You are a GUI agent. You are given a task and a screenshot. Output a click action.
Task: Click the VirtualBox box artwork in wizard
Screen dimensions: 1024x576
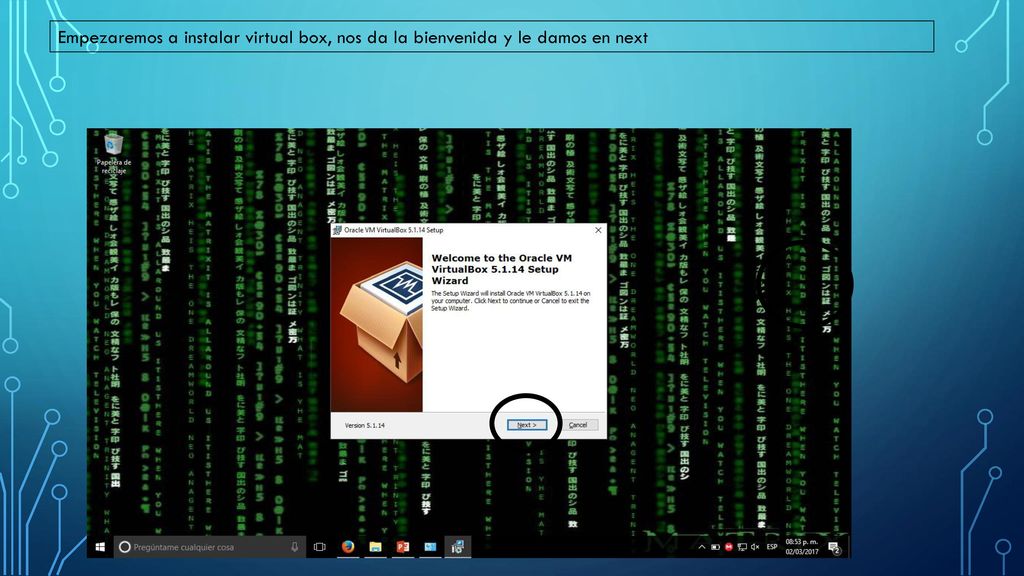click(377, 325)
